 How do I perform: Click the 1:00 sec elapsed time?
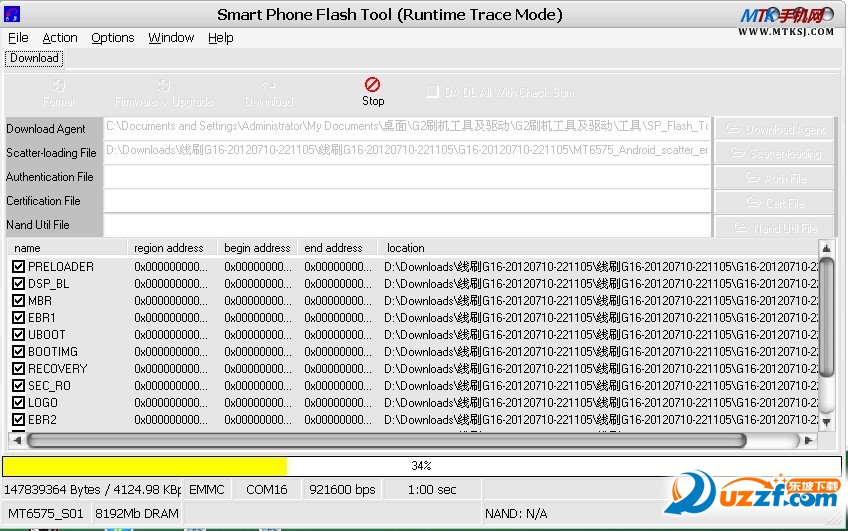(x=432, y=489)
